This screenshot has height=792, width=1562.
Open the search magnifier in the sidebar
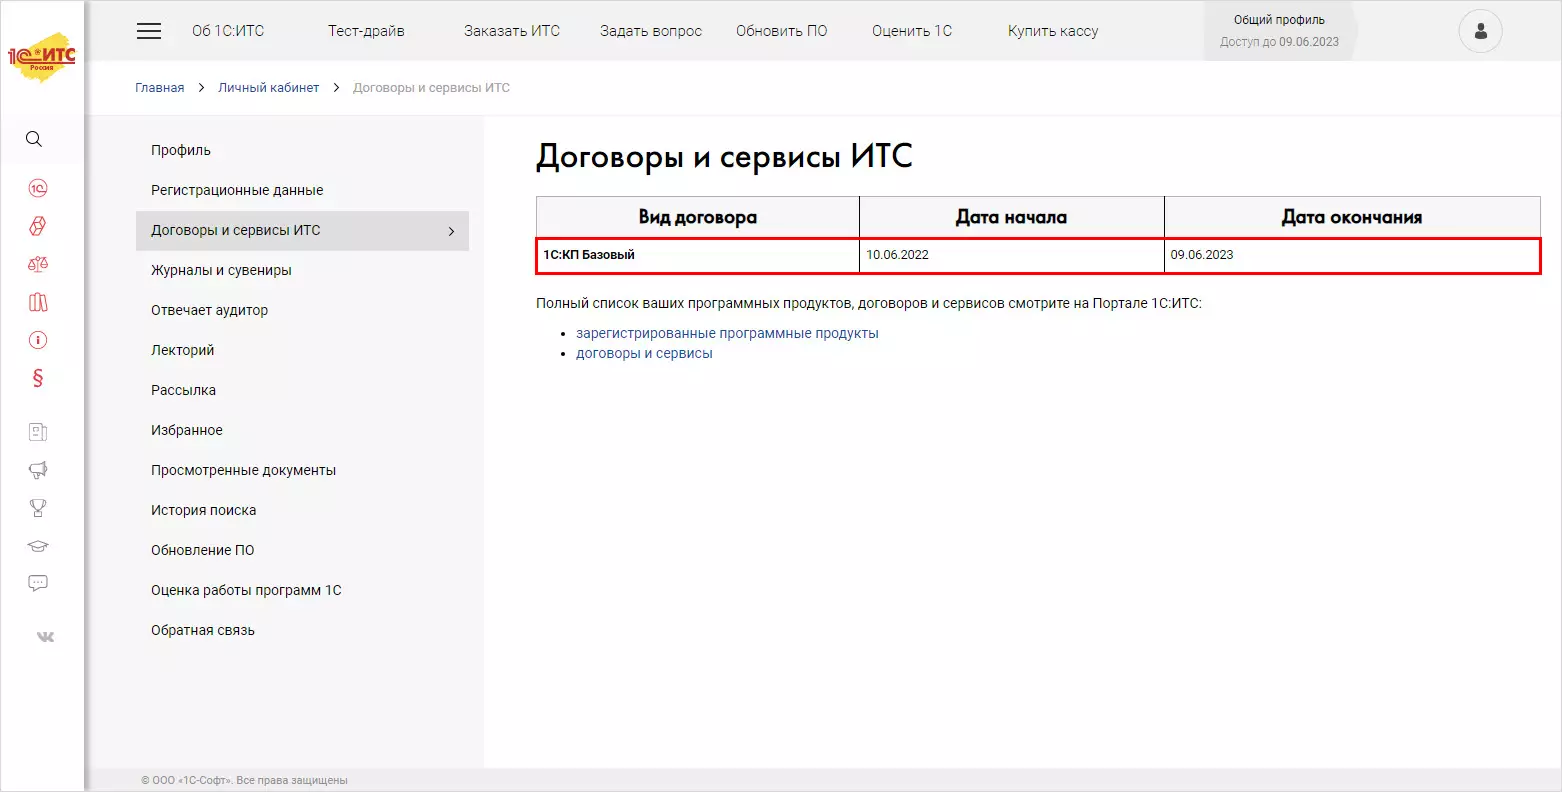tap(34, 139)
